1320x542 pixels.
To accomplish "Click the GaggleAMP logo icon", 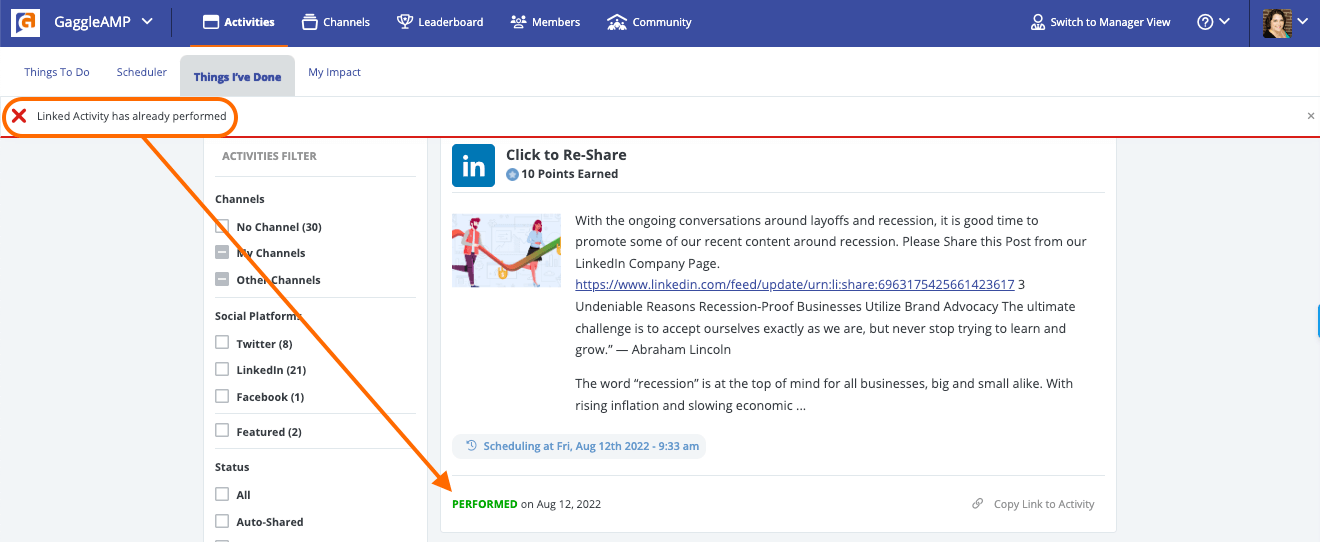I will [26, 22].
